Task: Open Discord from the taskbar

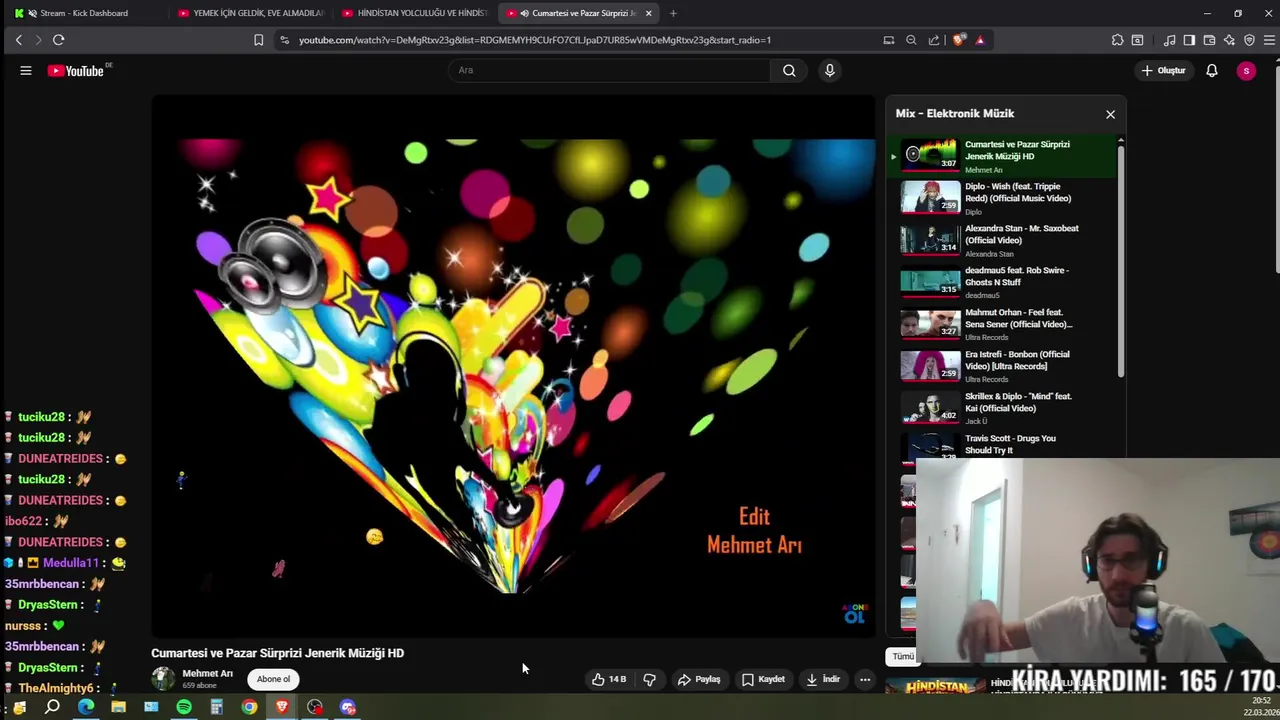Action: tap(348, 707)
